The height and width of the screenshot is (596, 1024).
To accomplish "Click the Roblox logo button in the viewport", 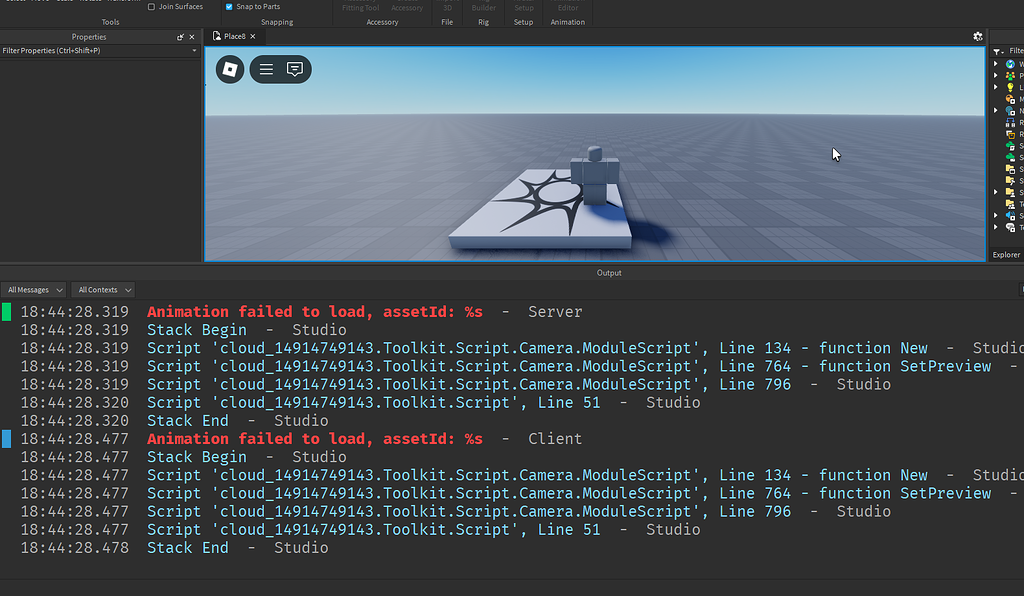I will [x=229, y=69].
